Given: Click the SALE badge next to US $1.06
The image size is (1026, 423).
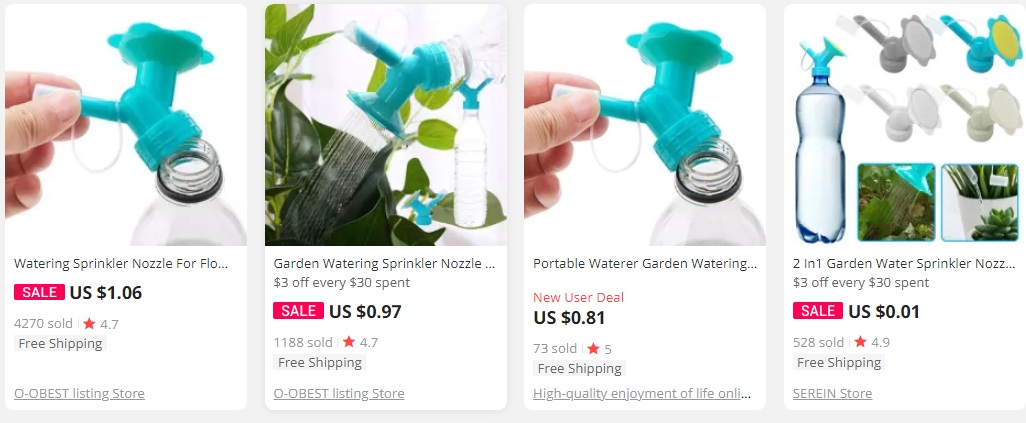Looking at the screenshot, I should (39, 292).
